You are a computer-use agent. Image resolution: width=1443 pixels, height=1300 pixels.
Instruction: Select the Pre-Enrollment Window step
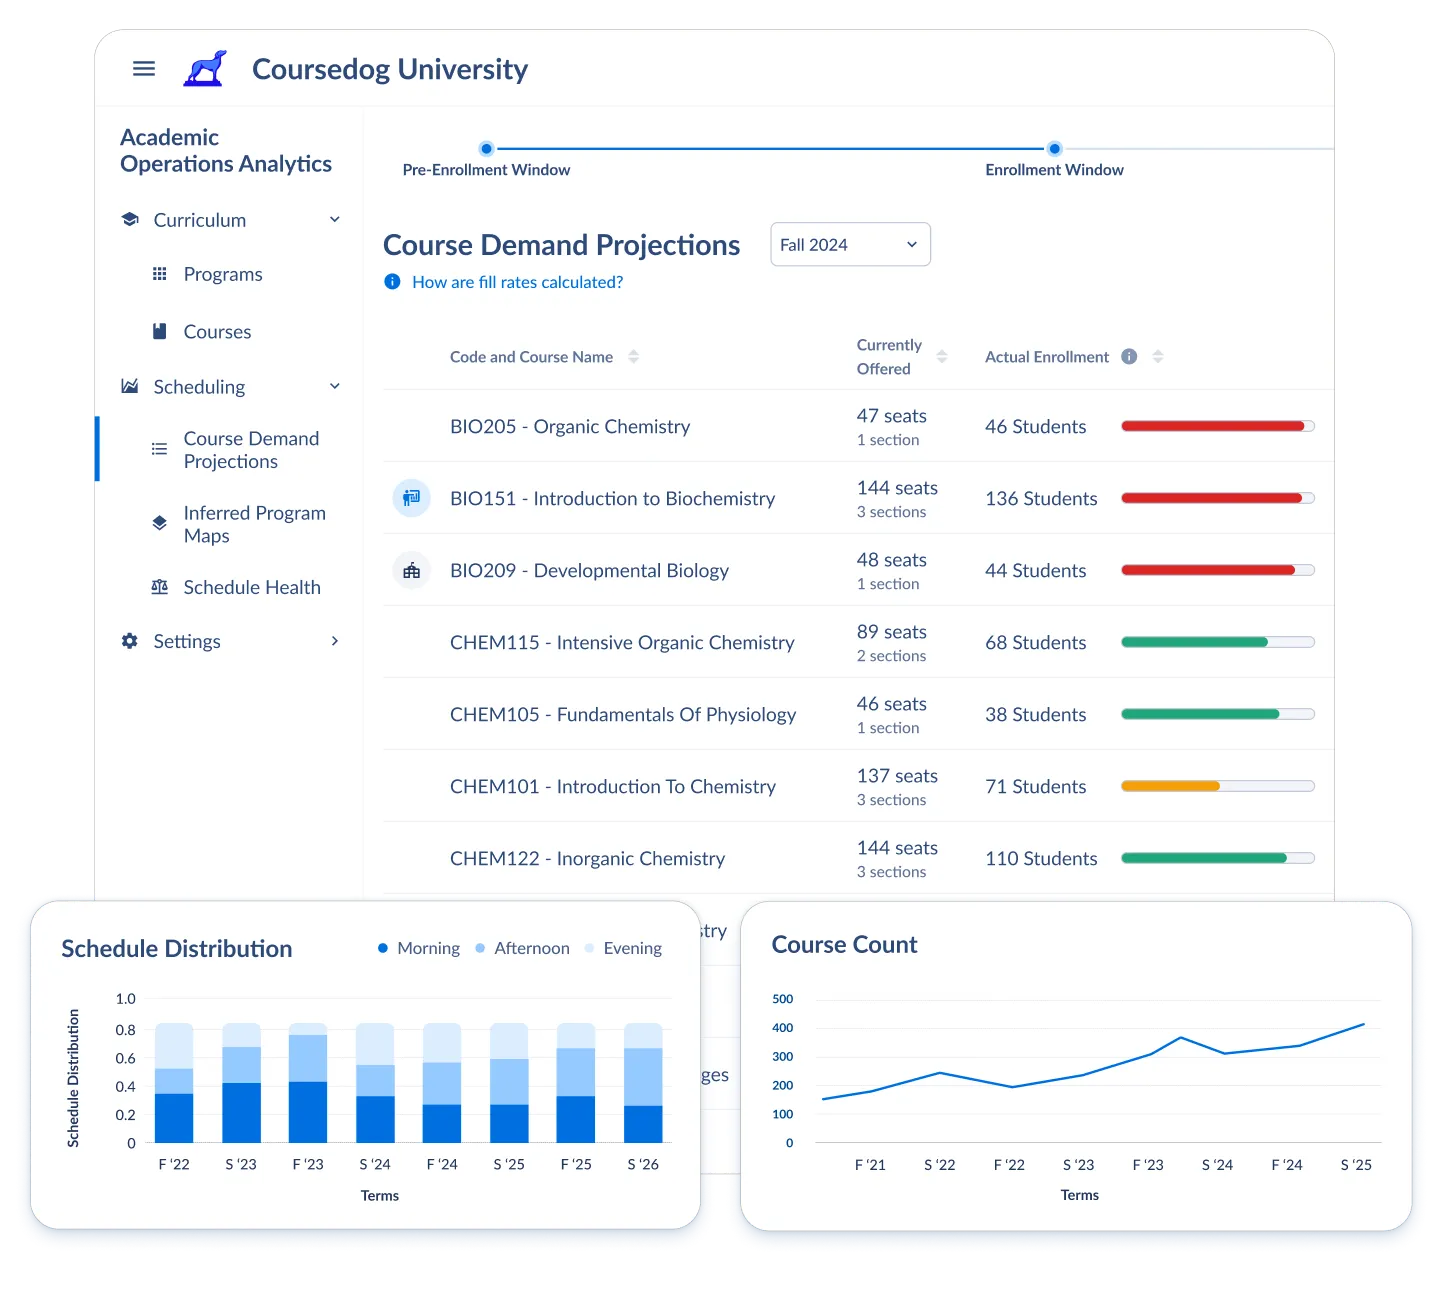click(x=486, y=148)
